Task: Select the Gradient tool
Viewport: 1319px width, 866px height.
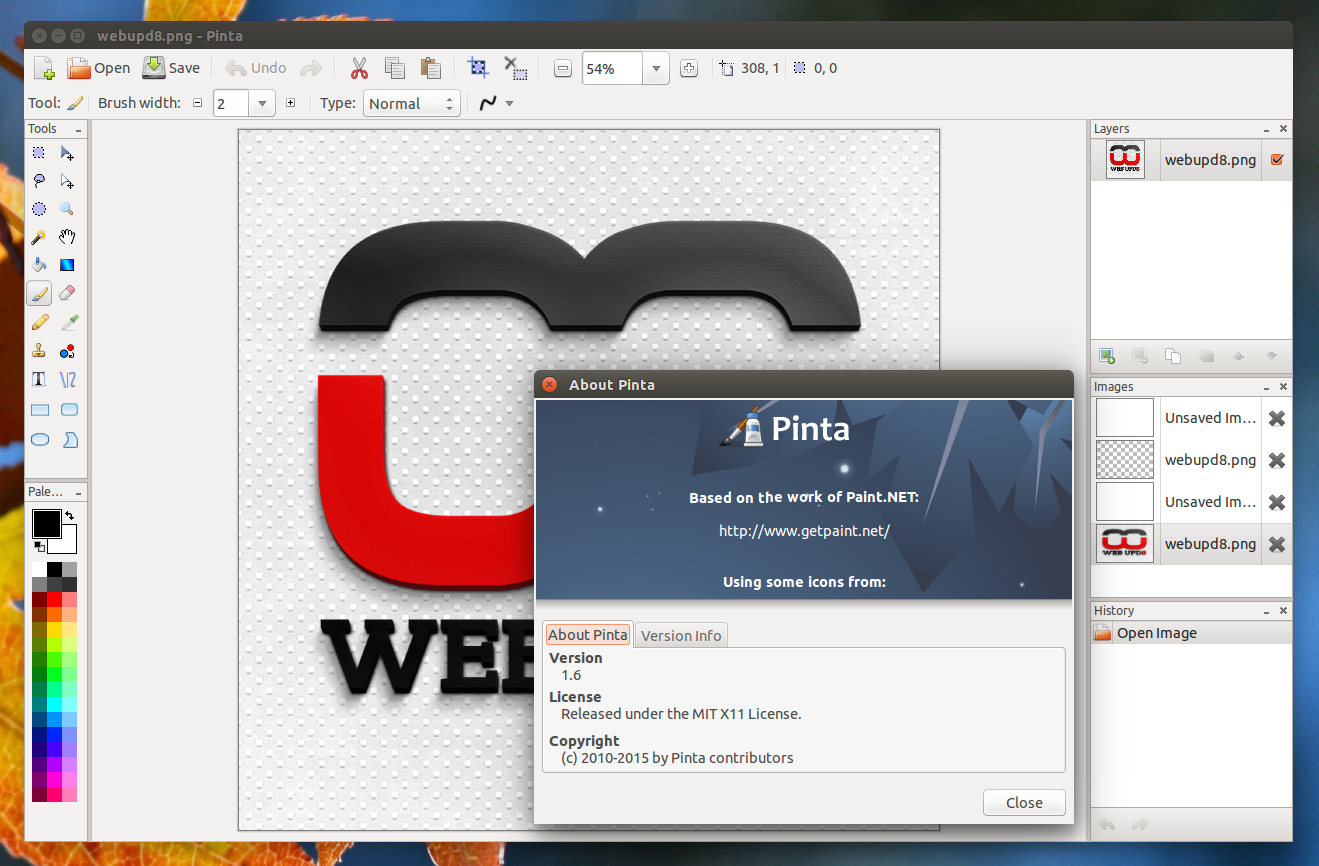Action: tap(67, 265)
